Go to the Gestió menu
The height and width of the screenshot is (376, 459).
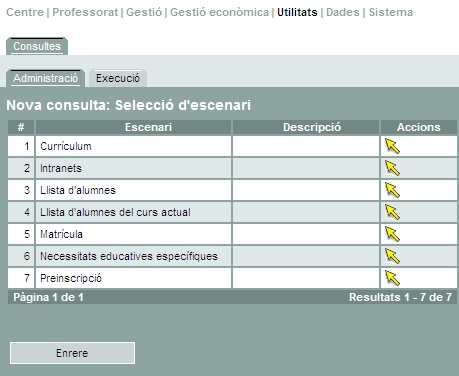[144, 12]
